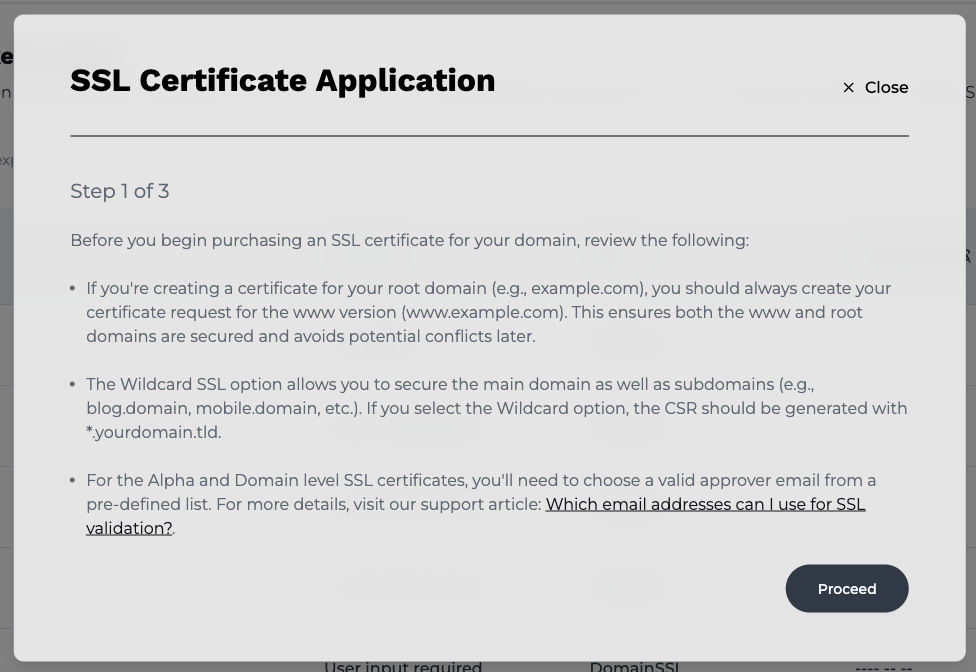This screenshot has width=976, height=672.
Task: Select the Wildcard SSL option bullet text
Action: coord(496,408)
